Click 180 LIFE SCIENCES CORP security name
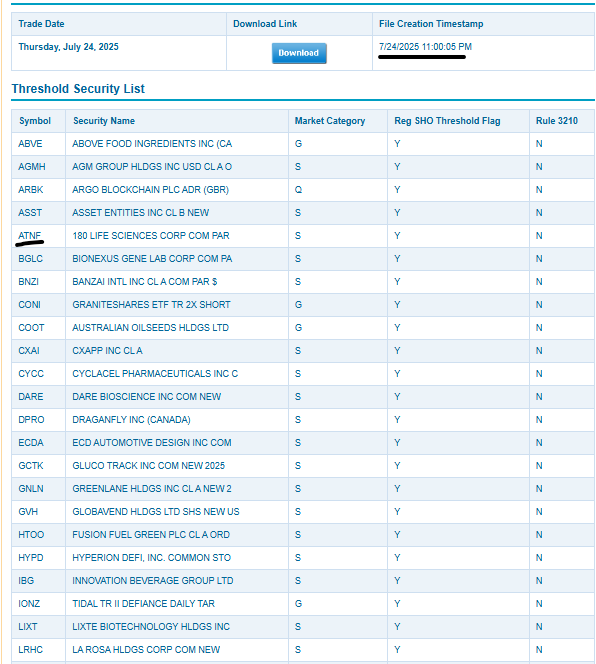 pyautogui.click(x=151, y=235)
